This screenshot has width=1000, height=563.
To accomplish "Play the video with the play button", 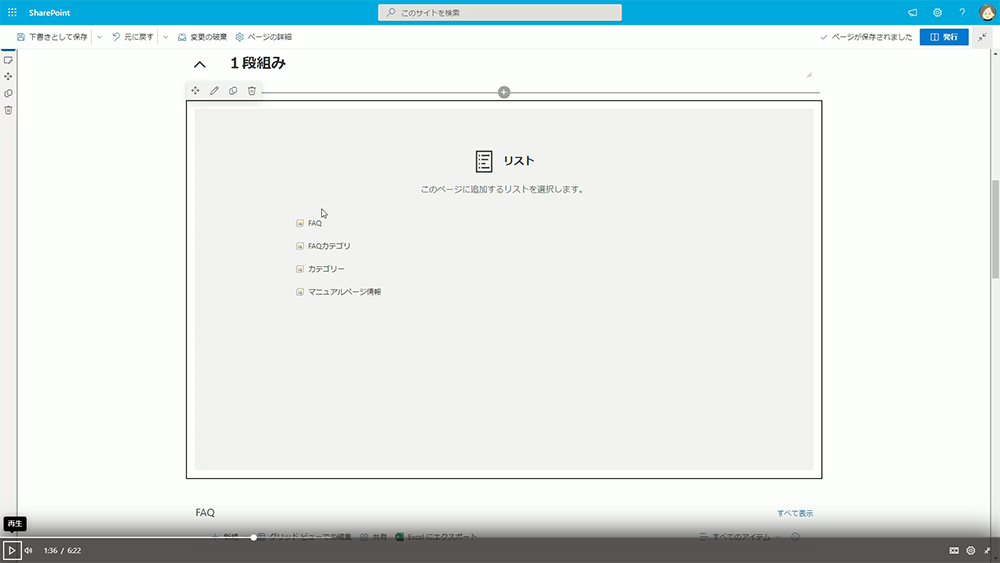I will coord(11,550).
